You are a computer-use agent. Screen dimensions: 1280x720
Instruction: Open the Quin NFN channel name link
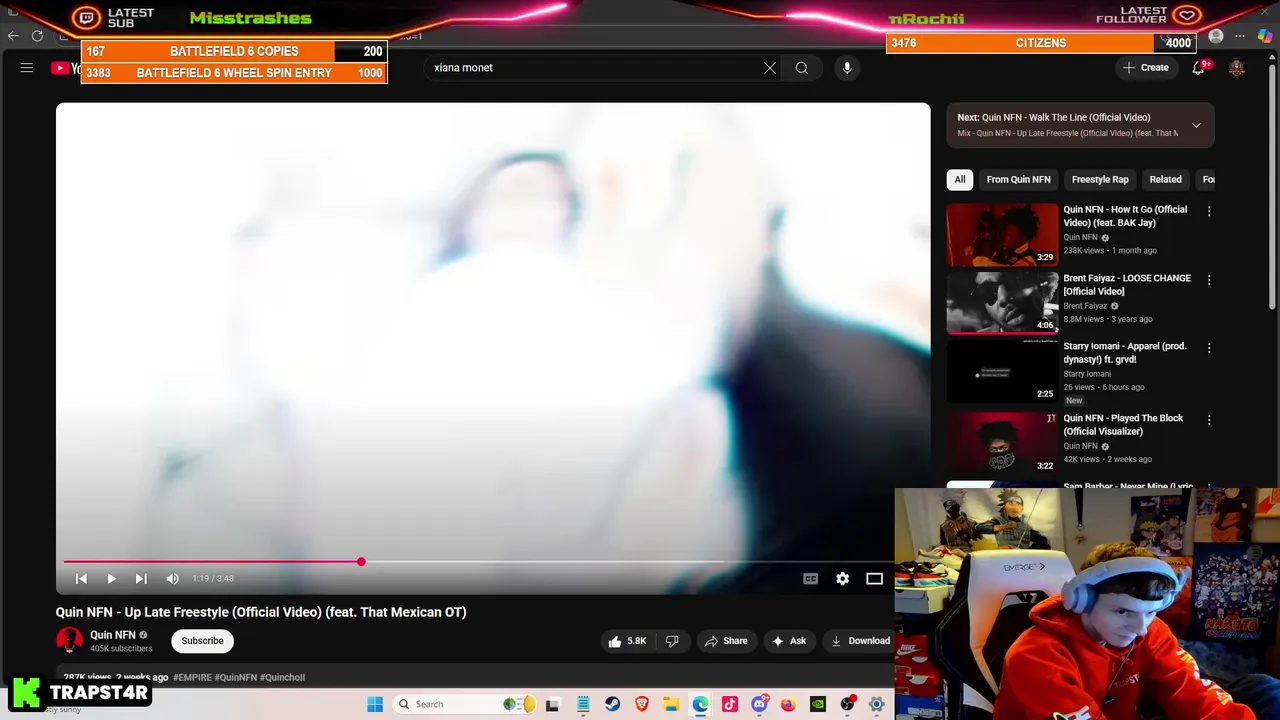(x=112, y=635)
